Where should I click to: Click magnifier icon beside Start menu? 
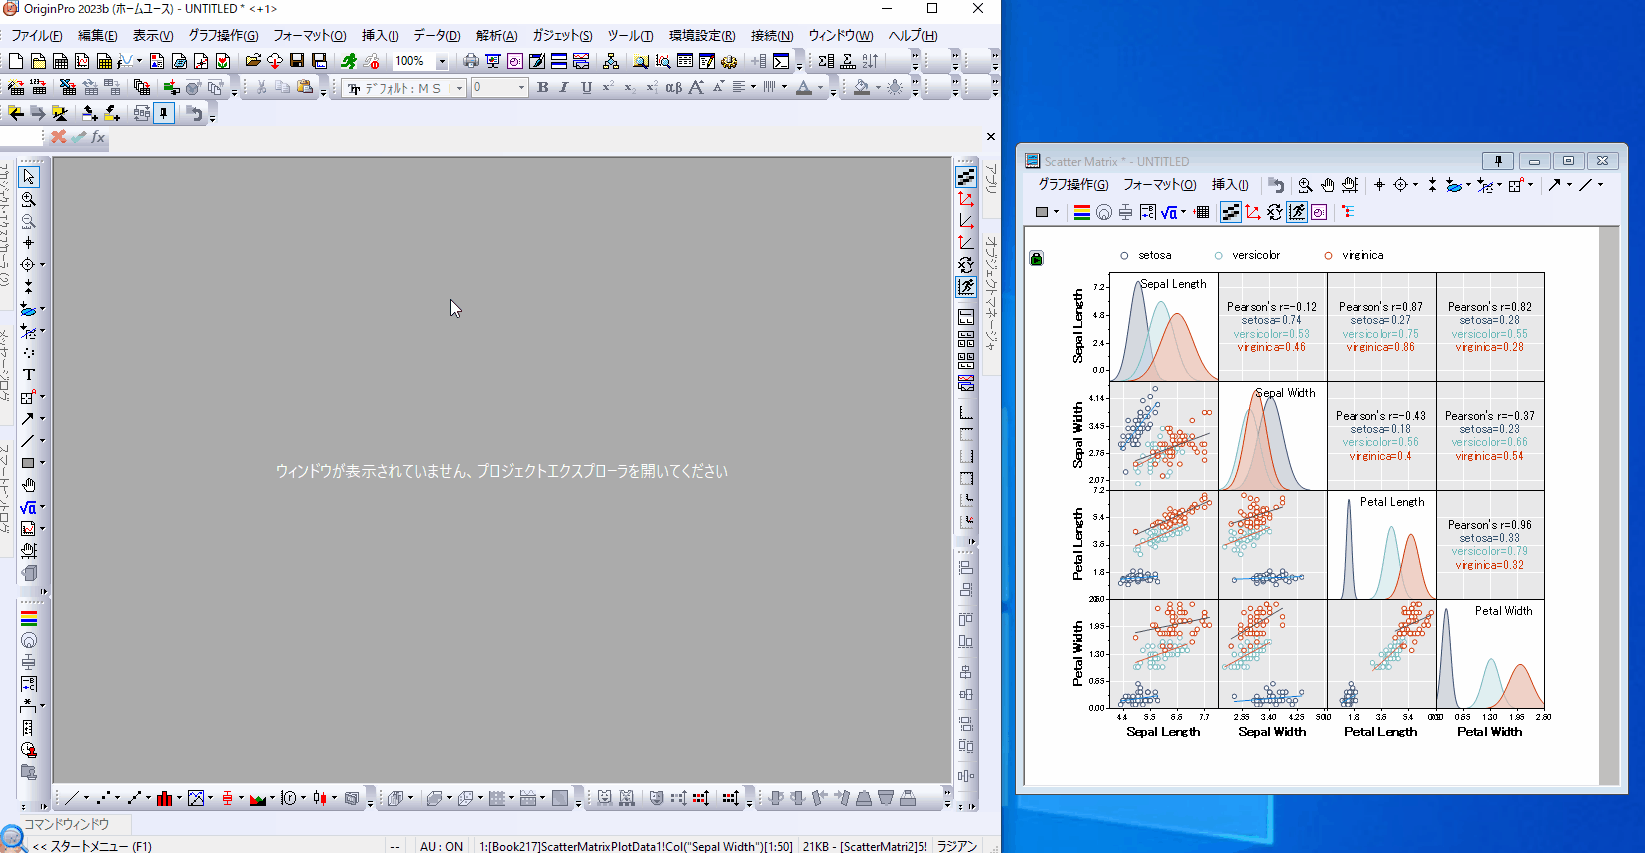click(x=12, y=839)
